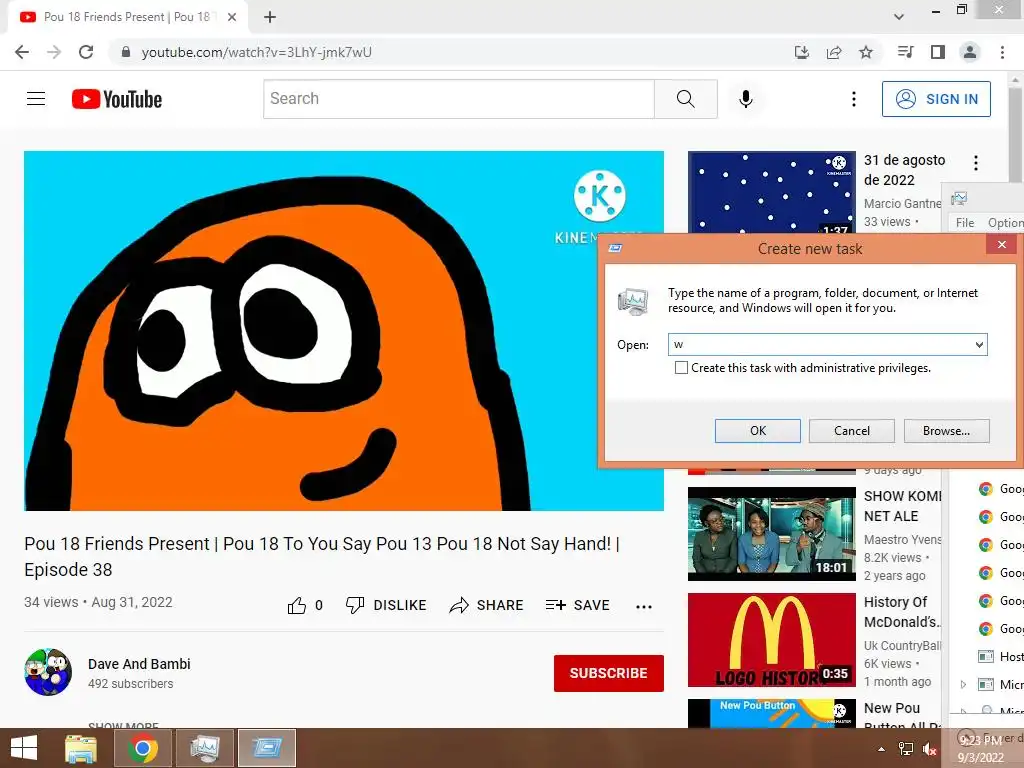Switch to Task Manager on the taskbar

point(204,748)
